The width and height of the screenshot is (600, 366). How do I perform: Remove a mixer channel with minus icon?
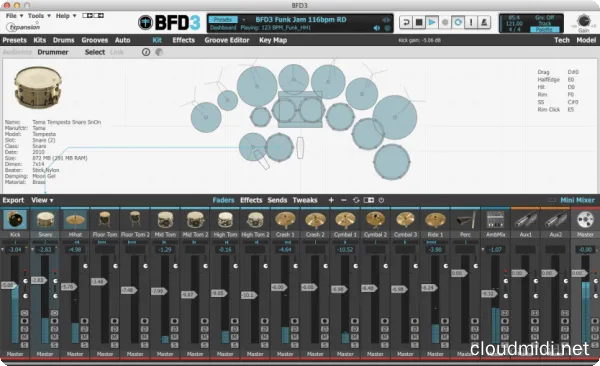[343, 200]
